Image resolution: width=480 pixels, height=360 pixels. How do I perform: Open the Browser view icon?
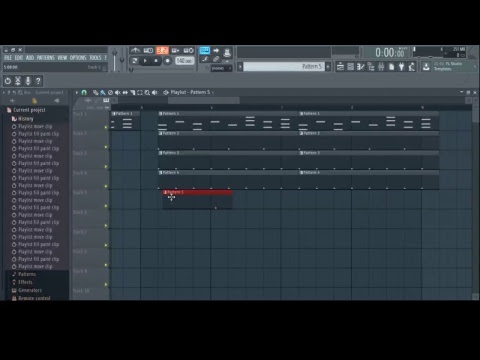click(371, 67)
